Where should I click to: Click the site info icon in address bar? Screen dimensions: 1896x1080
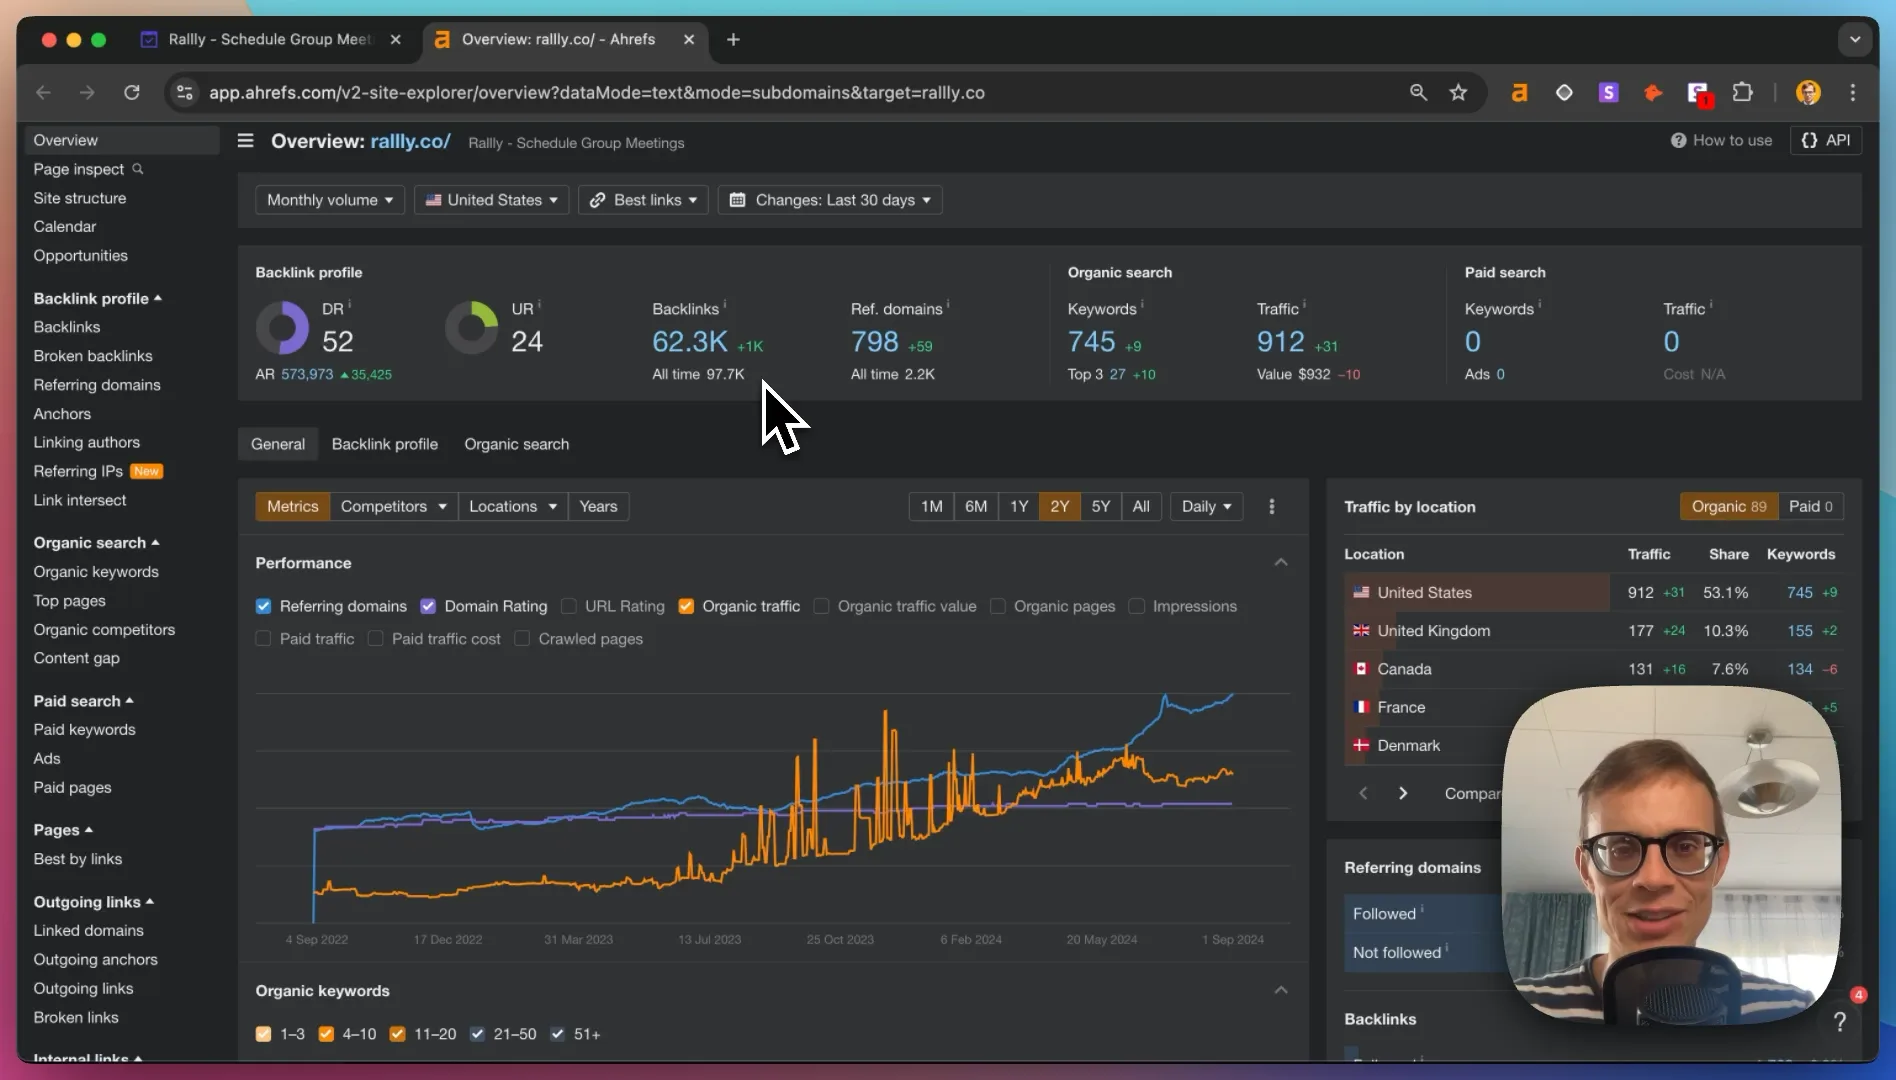coord(184,93)
